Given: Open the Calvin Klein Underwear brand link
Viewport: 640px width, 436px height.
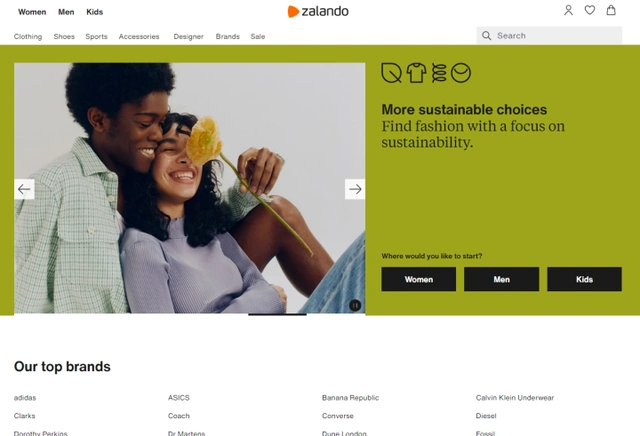Looking at the screenshot, I should 515,398.
